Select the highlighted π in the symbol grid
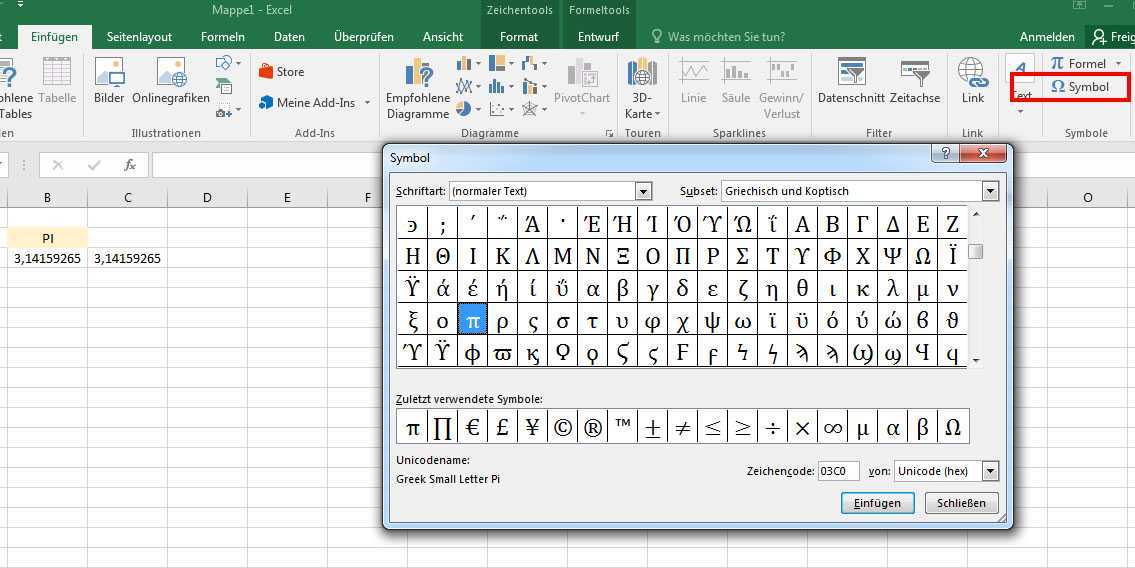Image resolution: width=1135 pixels, height=568 pixels. (473, 320)
